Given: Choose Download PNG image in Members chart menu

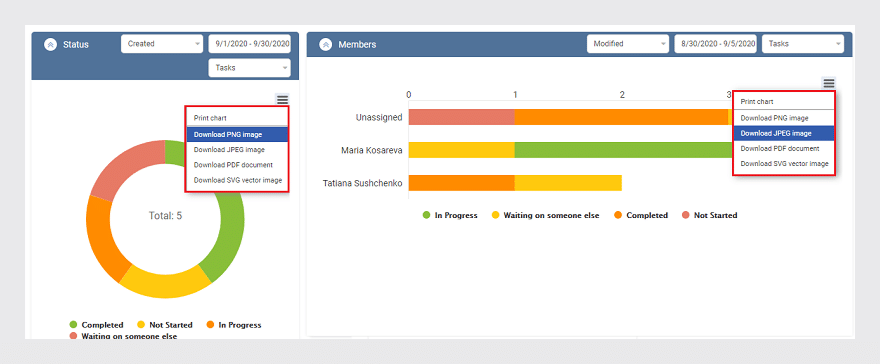Looking at the screenshot, I should tap(783, 118).
